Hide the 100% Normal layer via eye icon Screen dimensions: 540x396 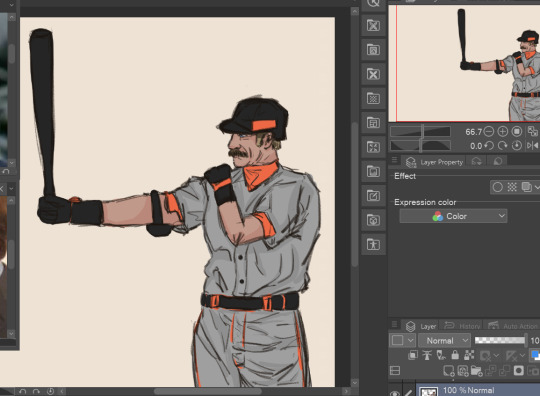(395, 393)
